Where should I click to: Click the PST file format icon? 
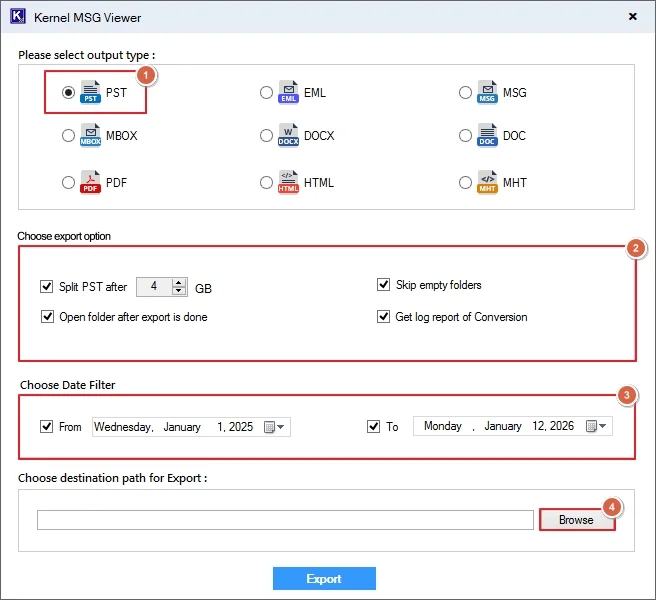90,92
